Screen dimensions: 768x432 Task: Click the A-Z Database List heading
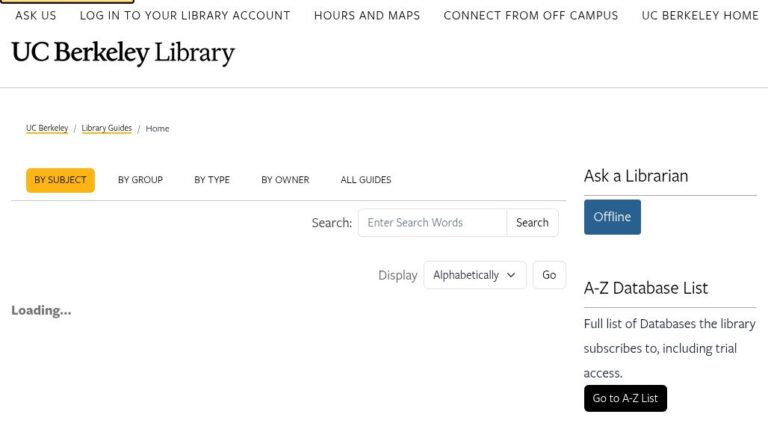[x=646, y=288]
